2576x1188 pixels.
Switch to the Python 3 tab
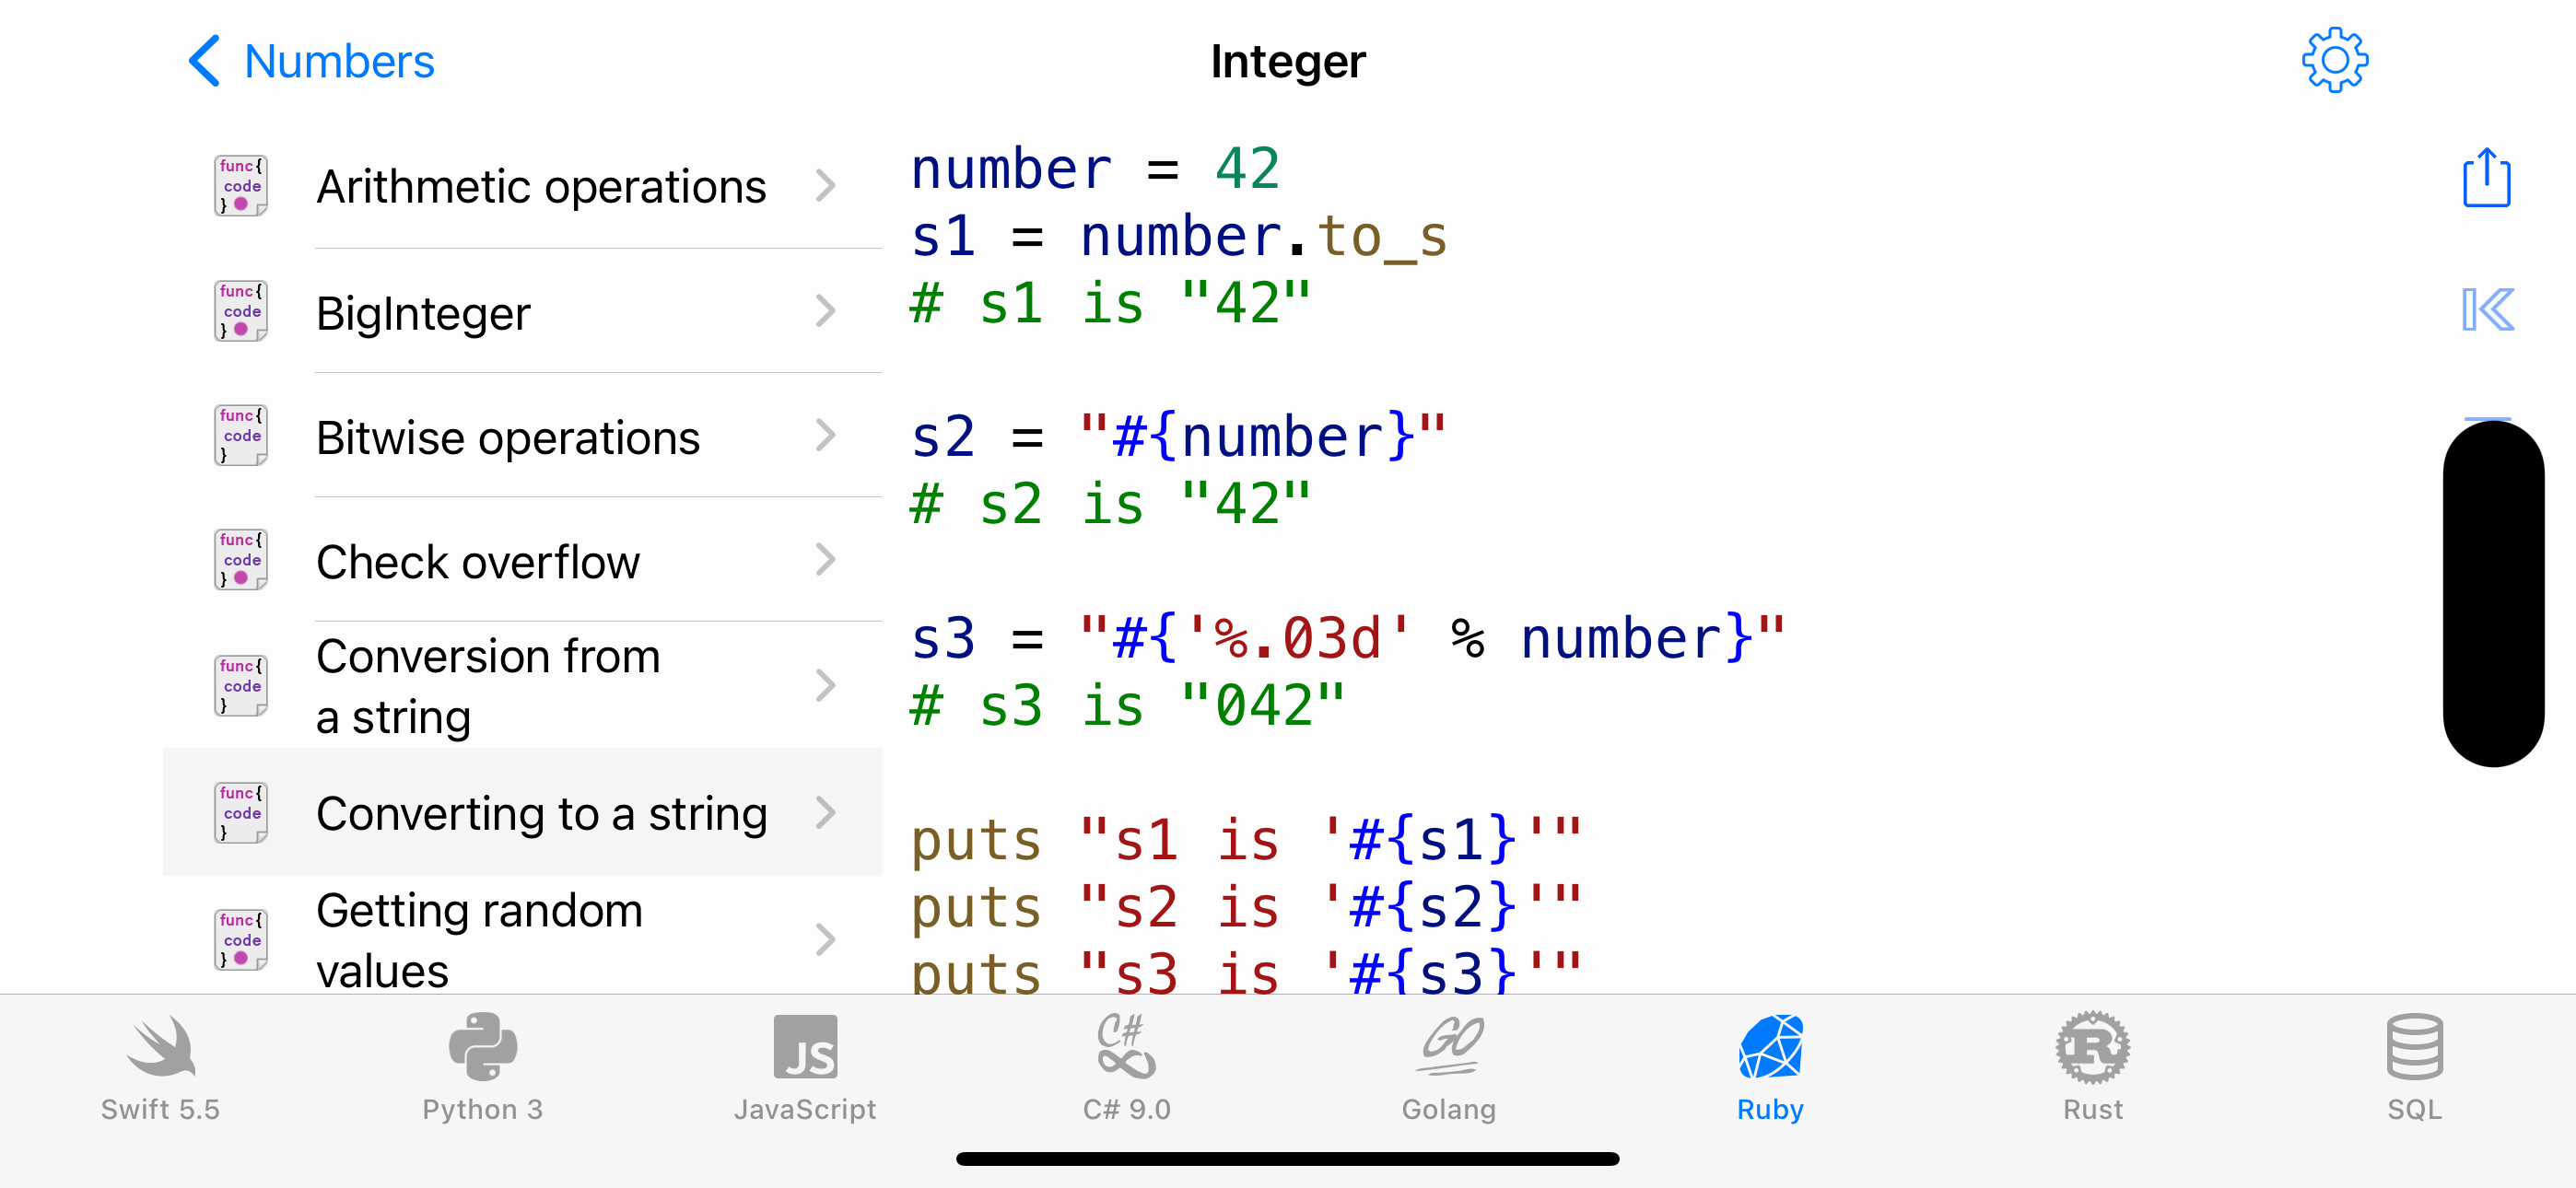tap(482, 1068)
